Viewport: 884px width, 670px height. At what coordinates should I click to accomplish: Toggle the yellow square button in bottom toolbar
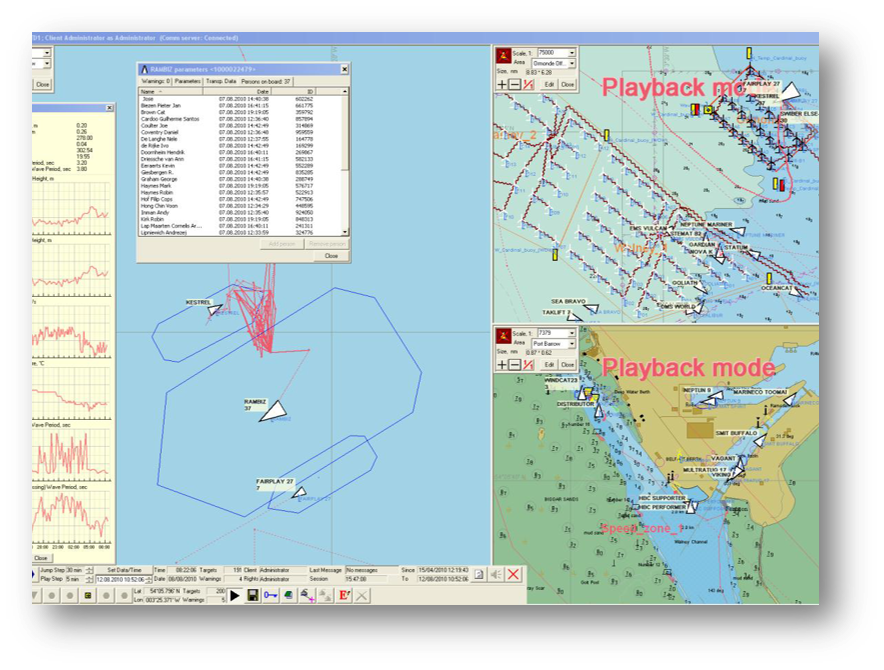click(x=87, y=596)
